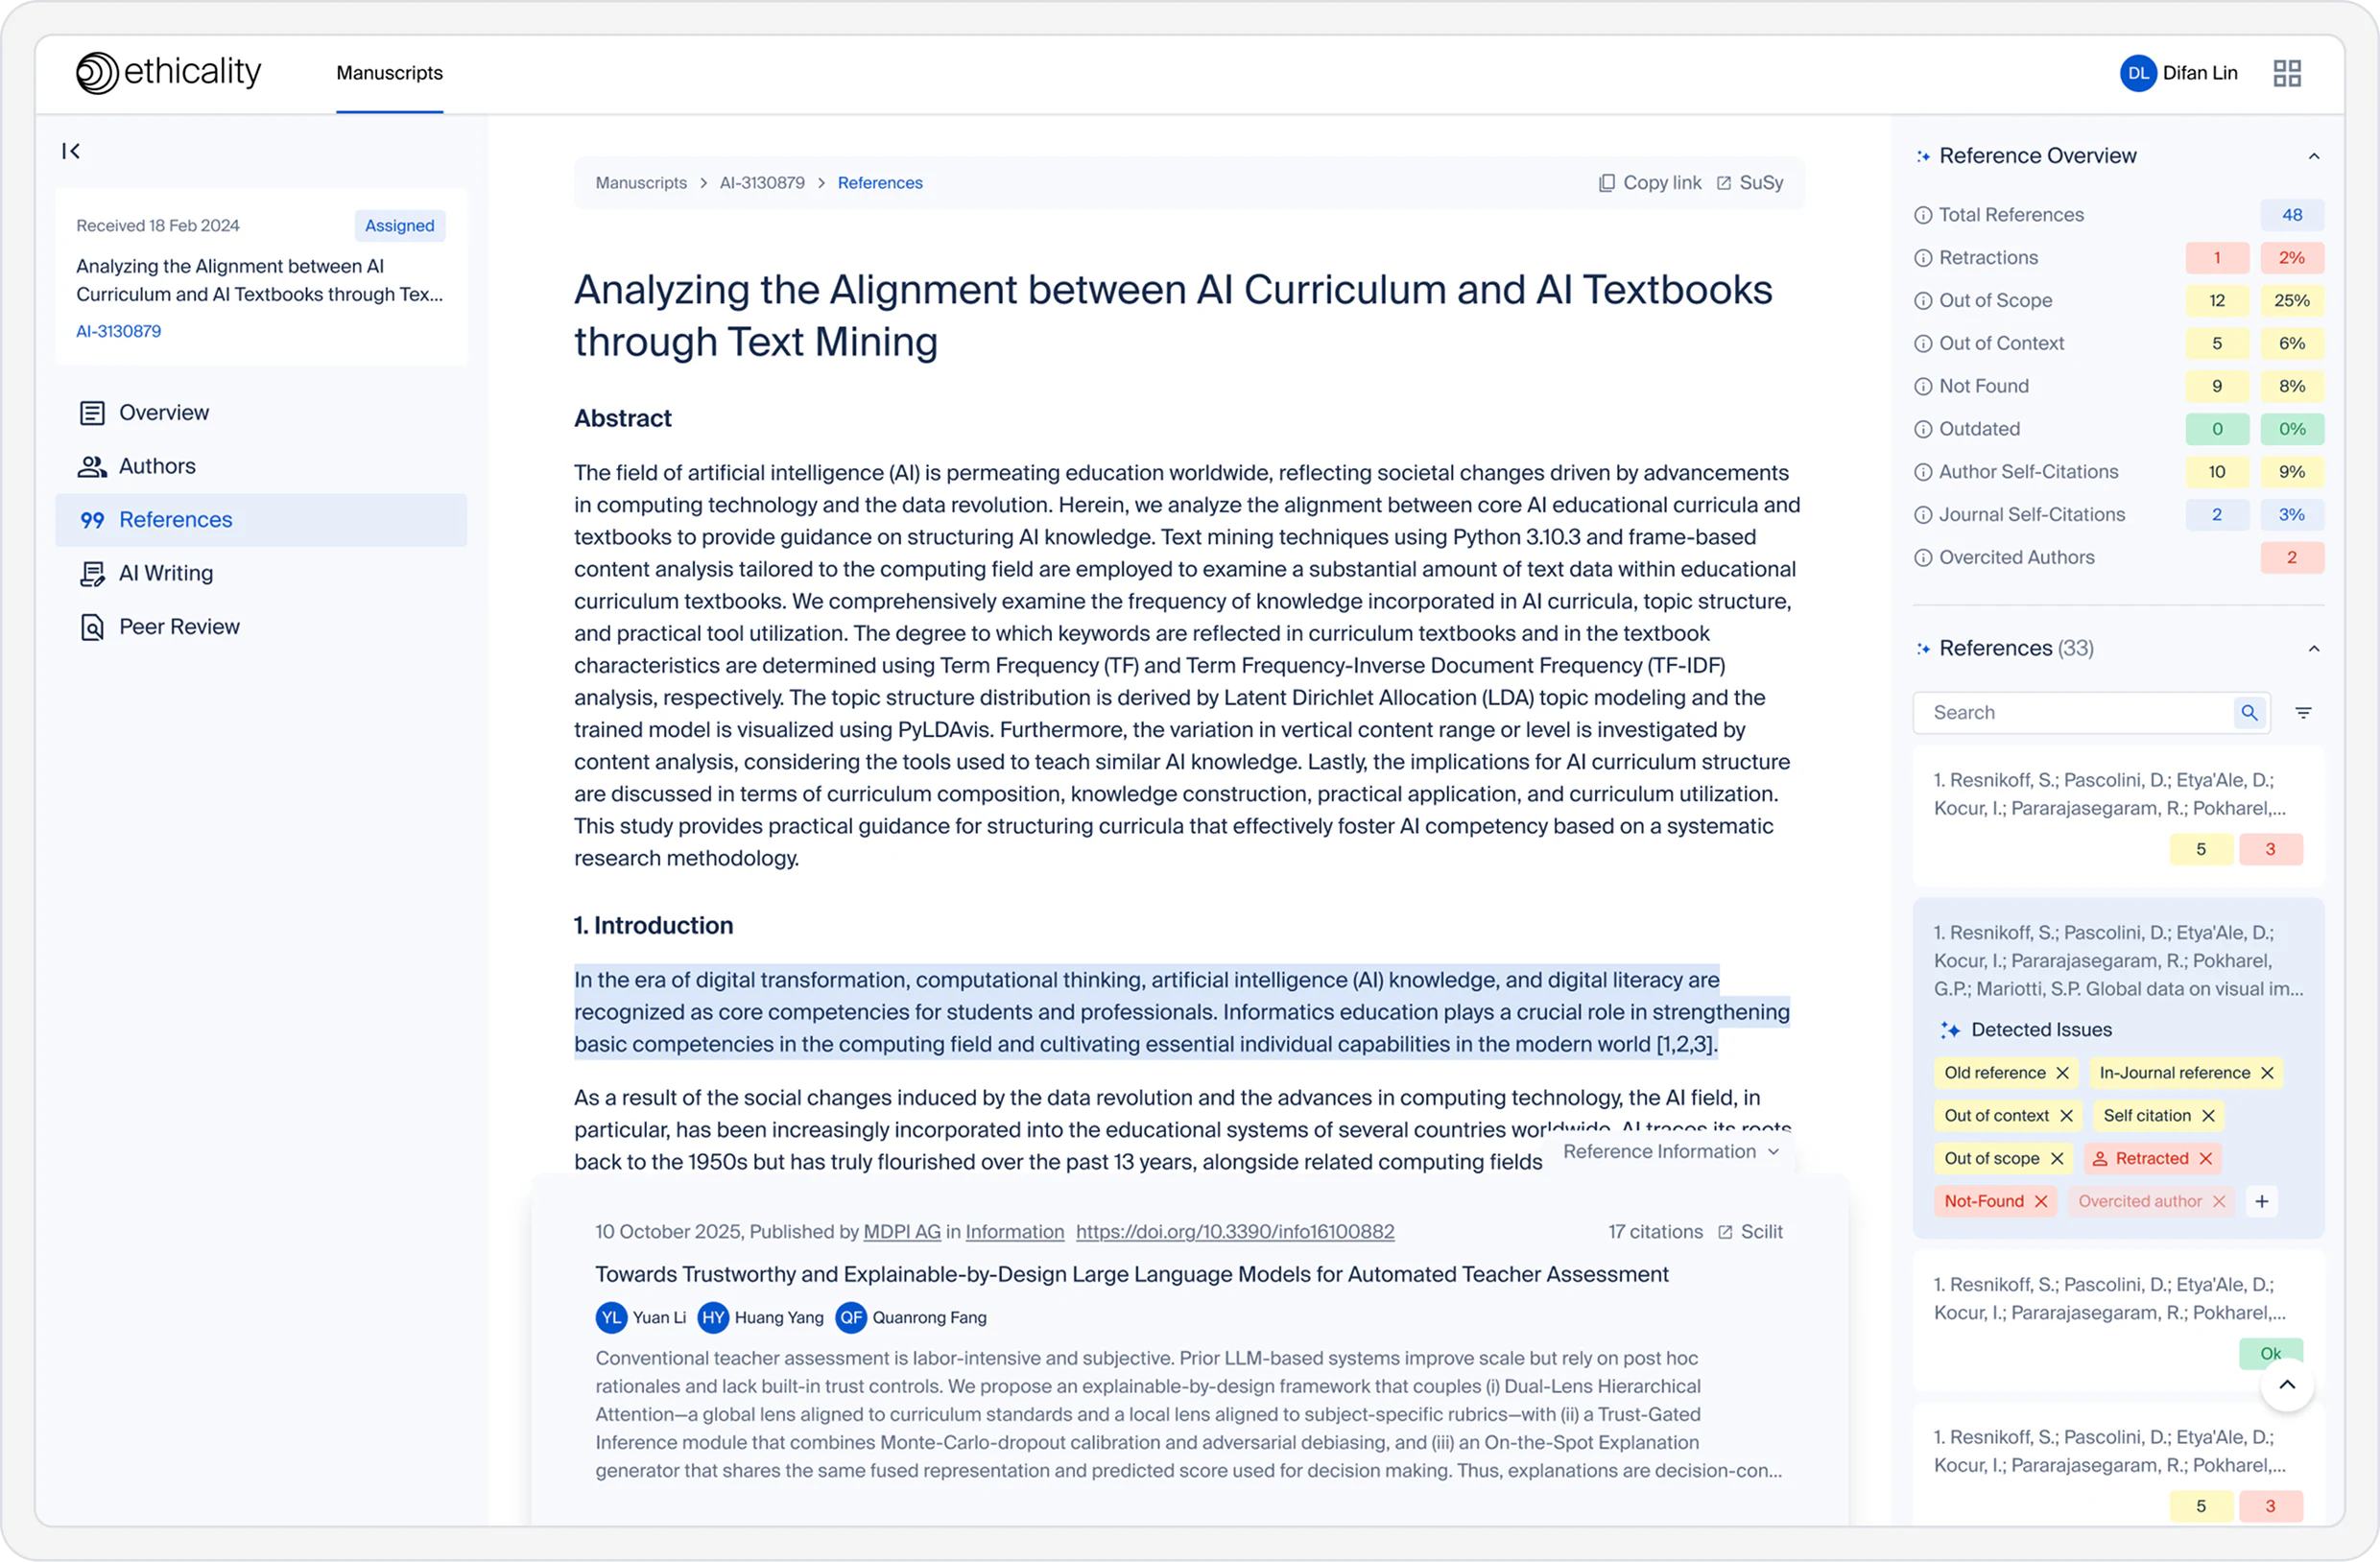Select the References sidebar item
Viewport: 2380px width, 1562px height.
tap(261, 520)
